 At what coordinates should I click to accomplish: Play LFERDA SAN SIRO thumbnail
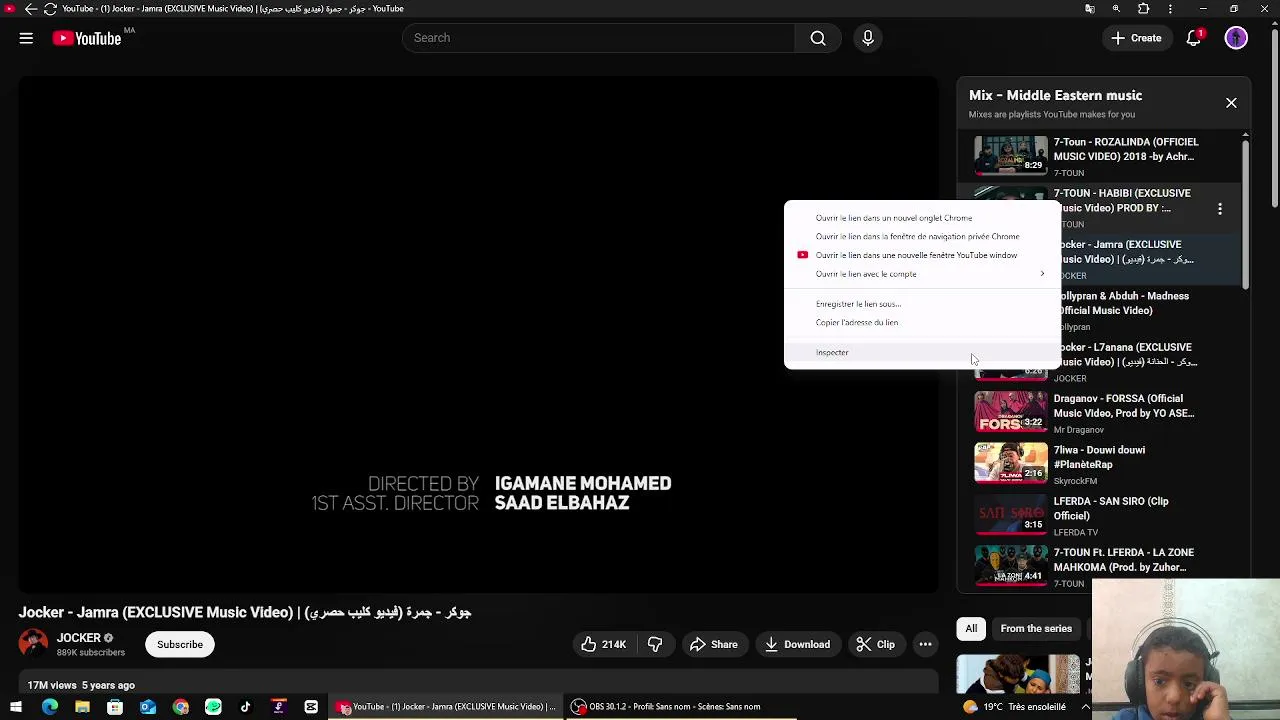pos(1011,514)
